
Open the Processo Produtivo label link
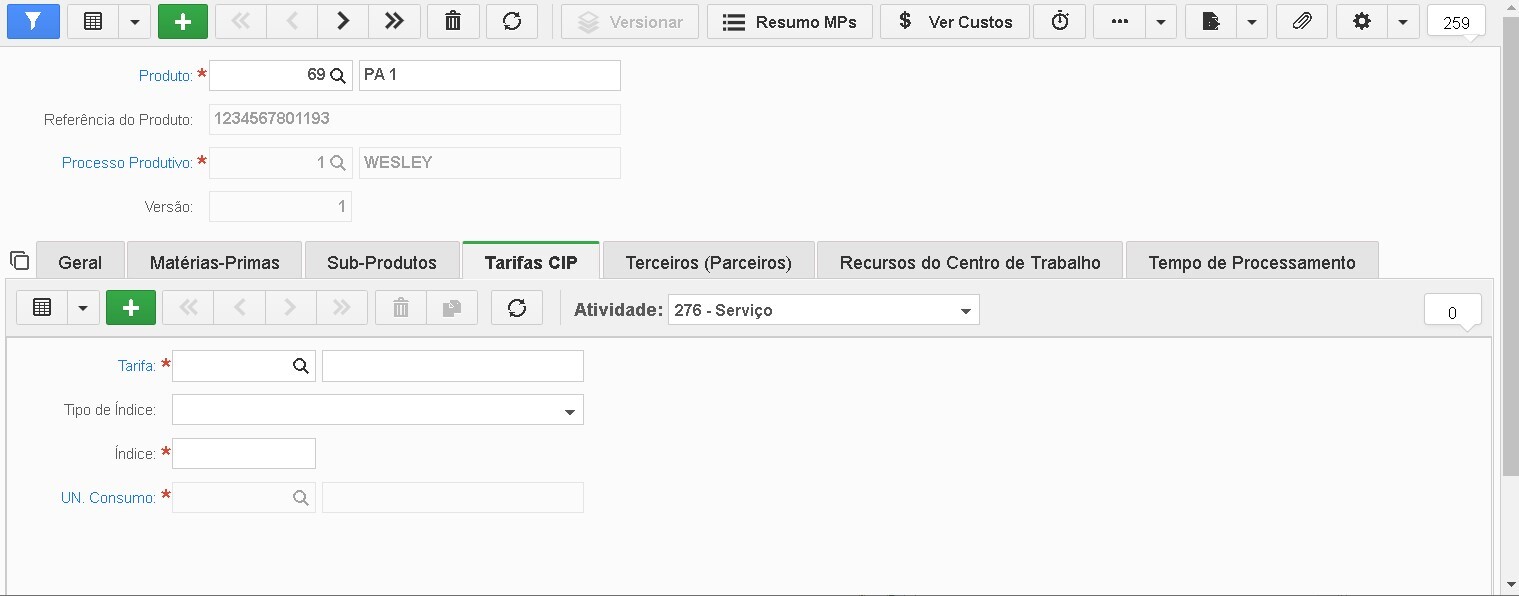click(127, 163)
